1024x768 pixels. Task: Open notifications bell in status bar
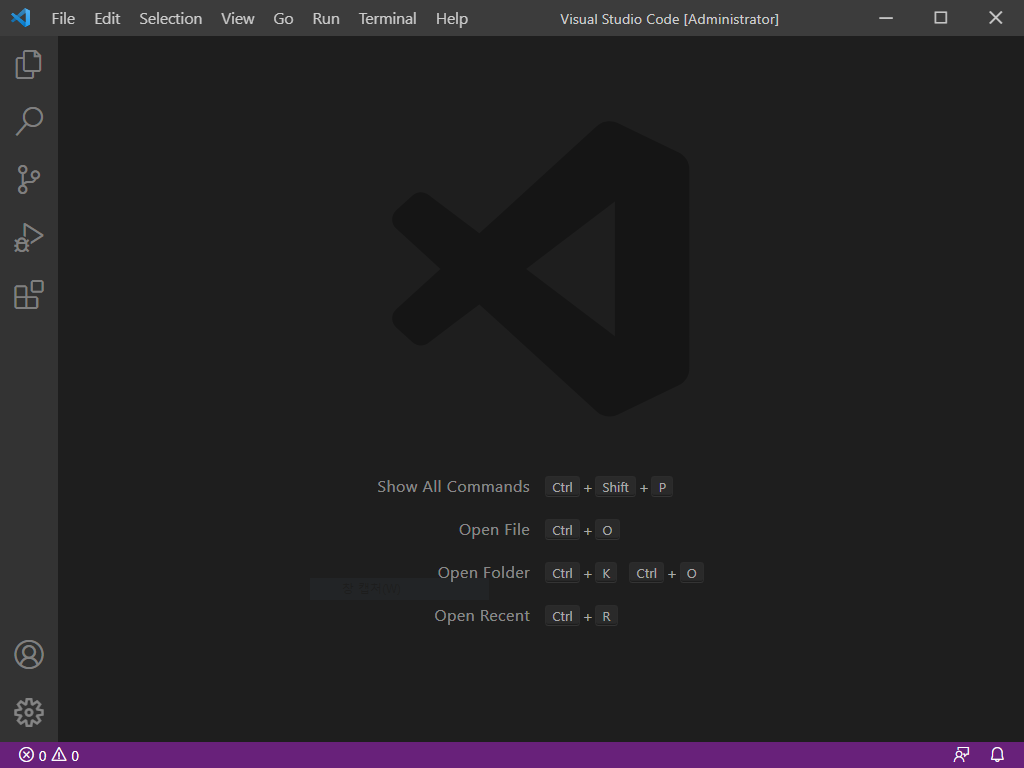click(x=997, y=755)
